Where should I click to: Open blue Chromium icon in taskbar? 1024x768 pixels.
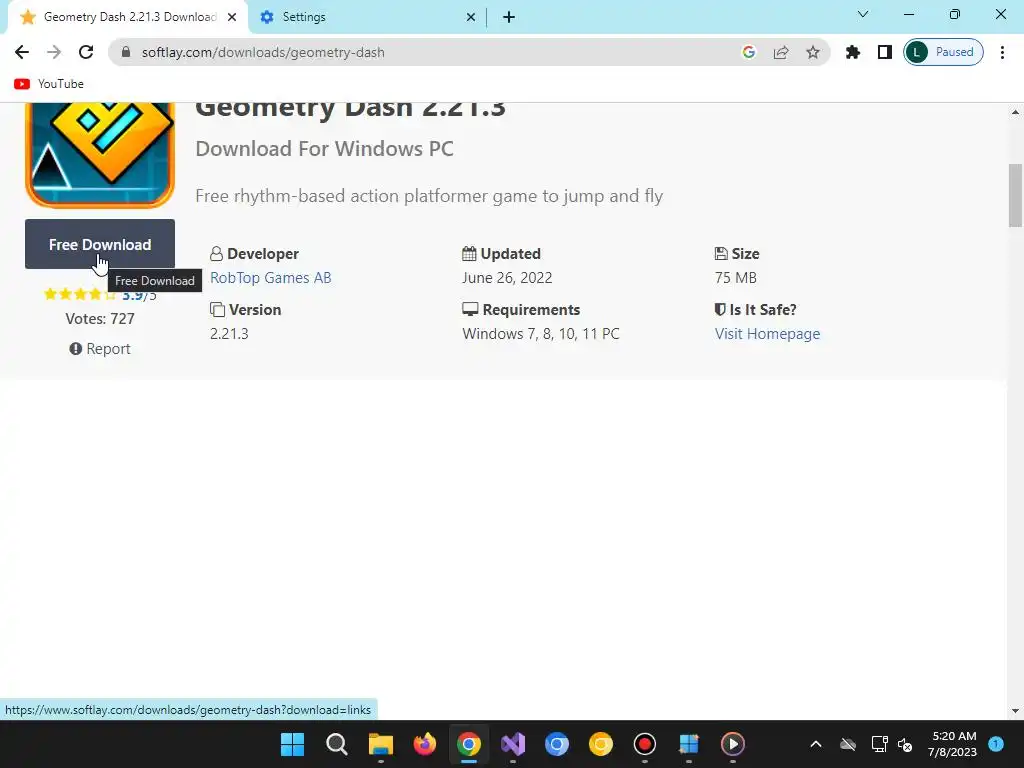[x=556, y=744]
